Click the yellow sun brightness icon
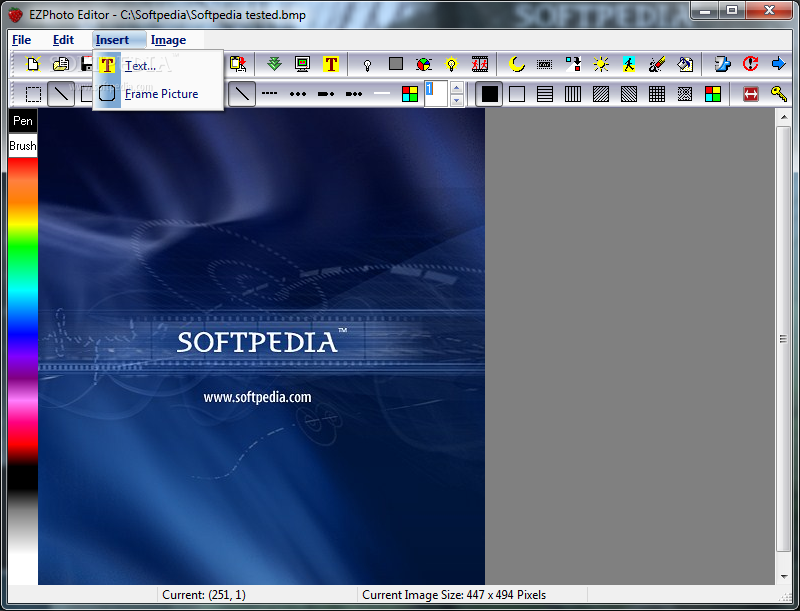The image size is (800, 611). click(601, 64)
